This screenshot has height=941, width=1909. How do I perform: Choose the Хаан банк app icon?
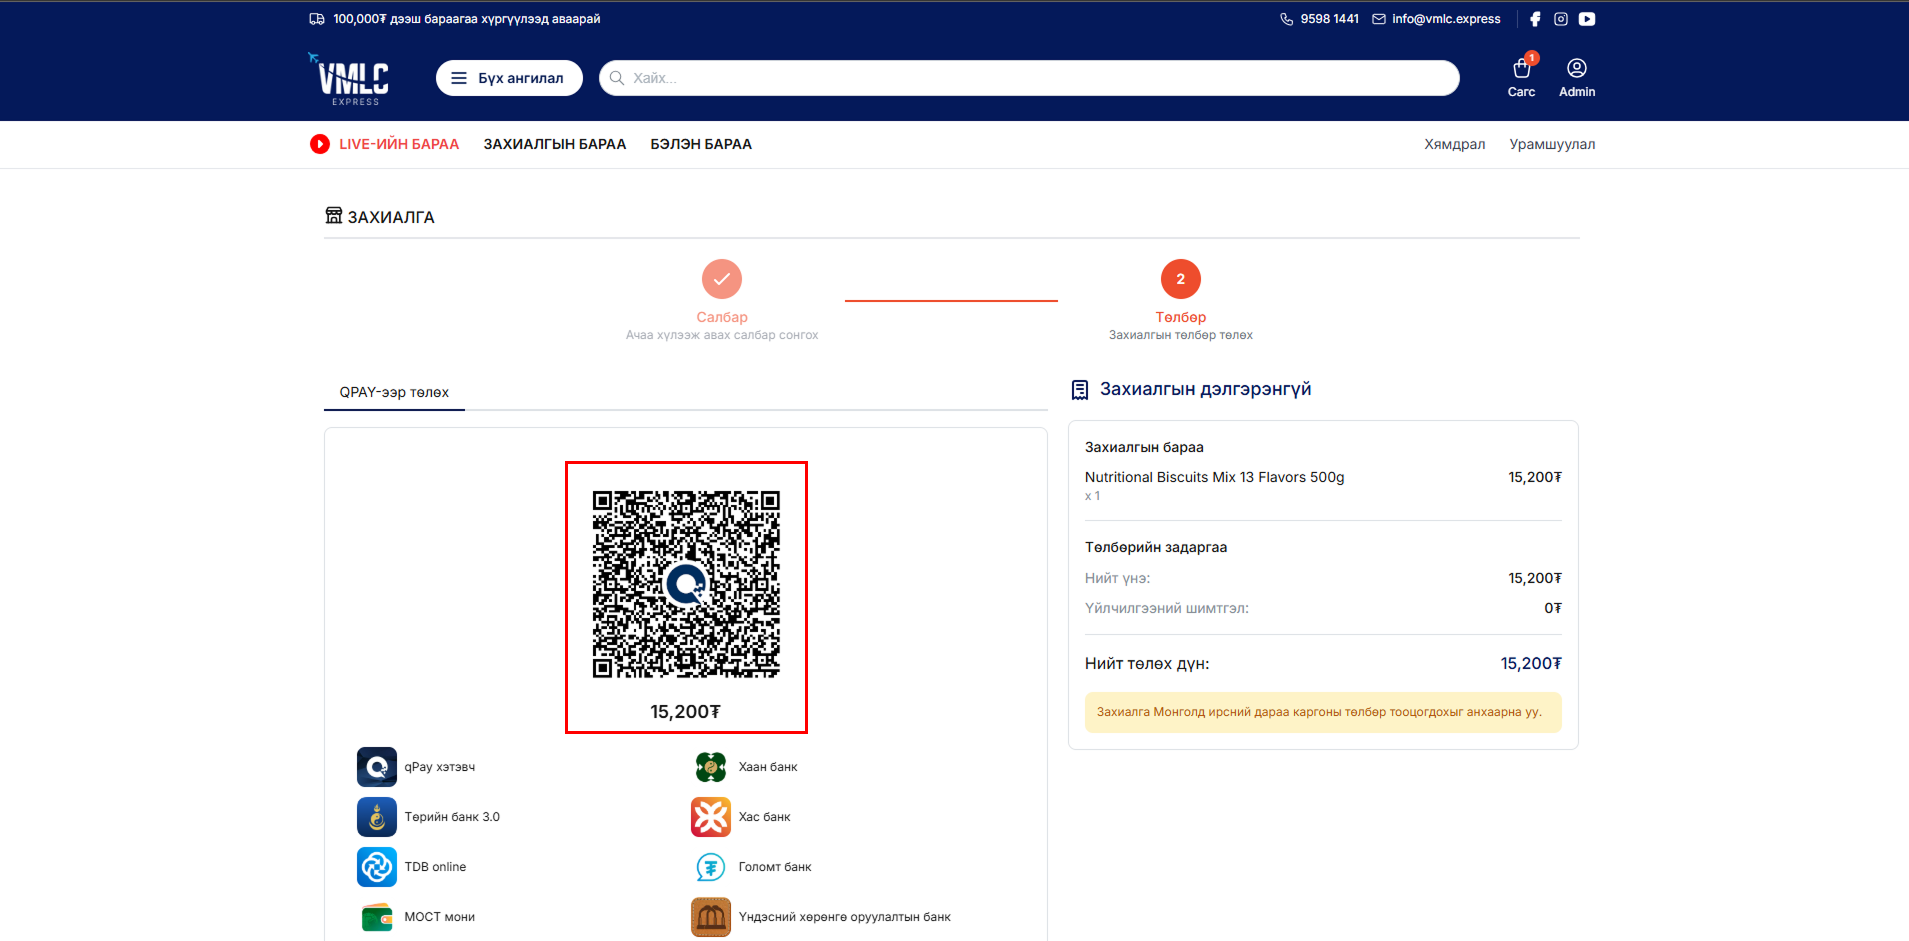pyautogui.click(x=711, y=767)
